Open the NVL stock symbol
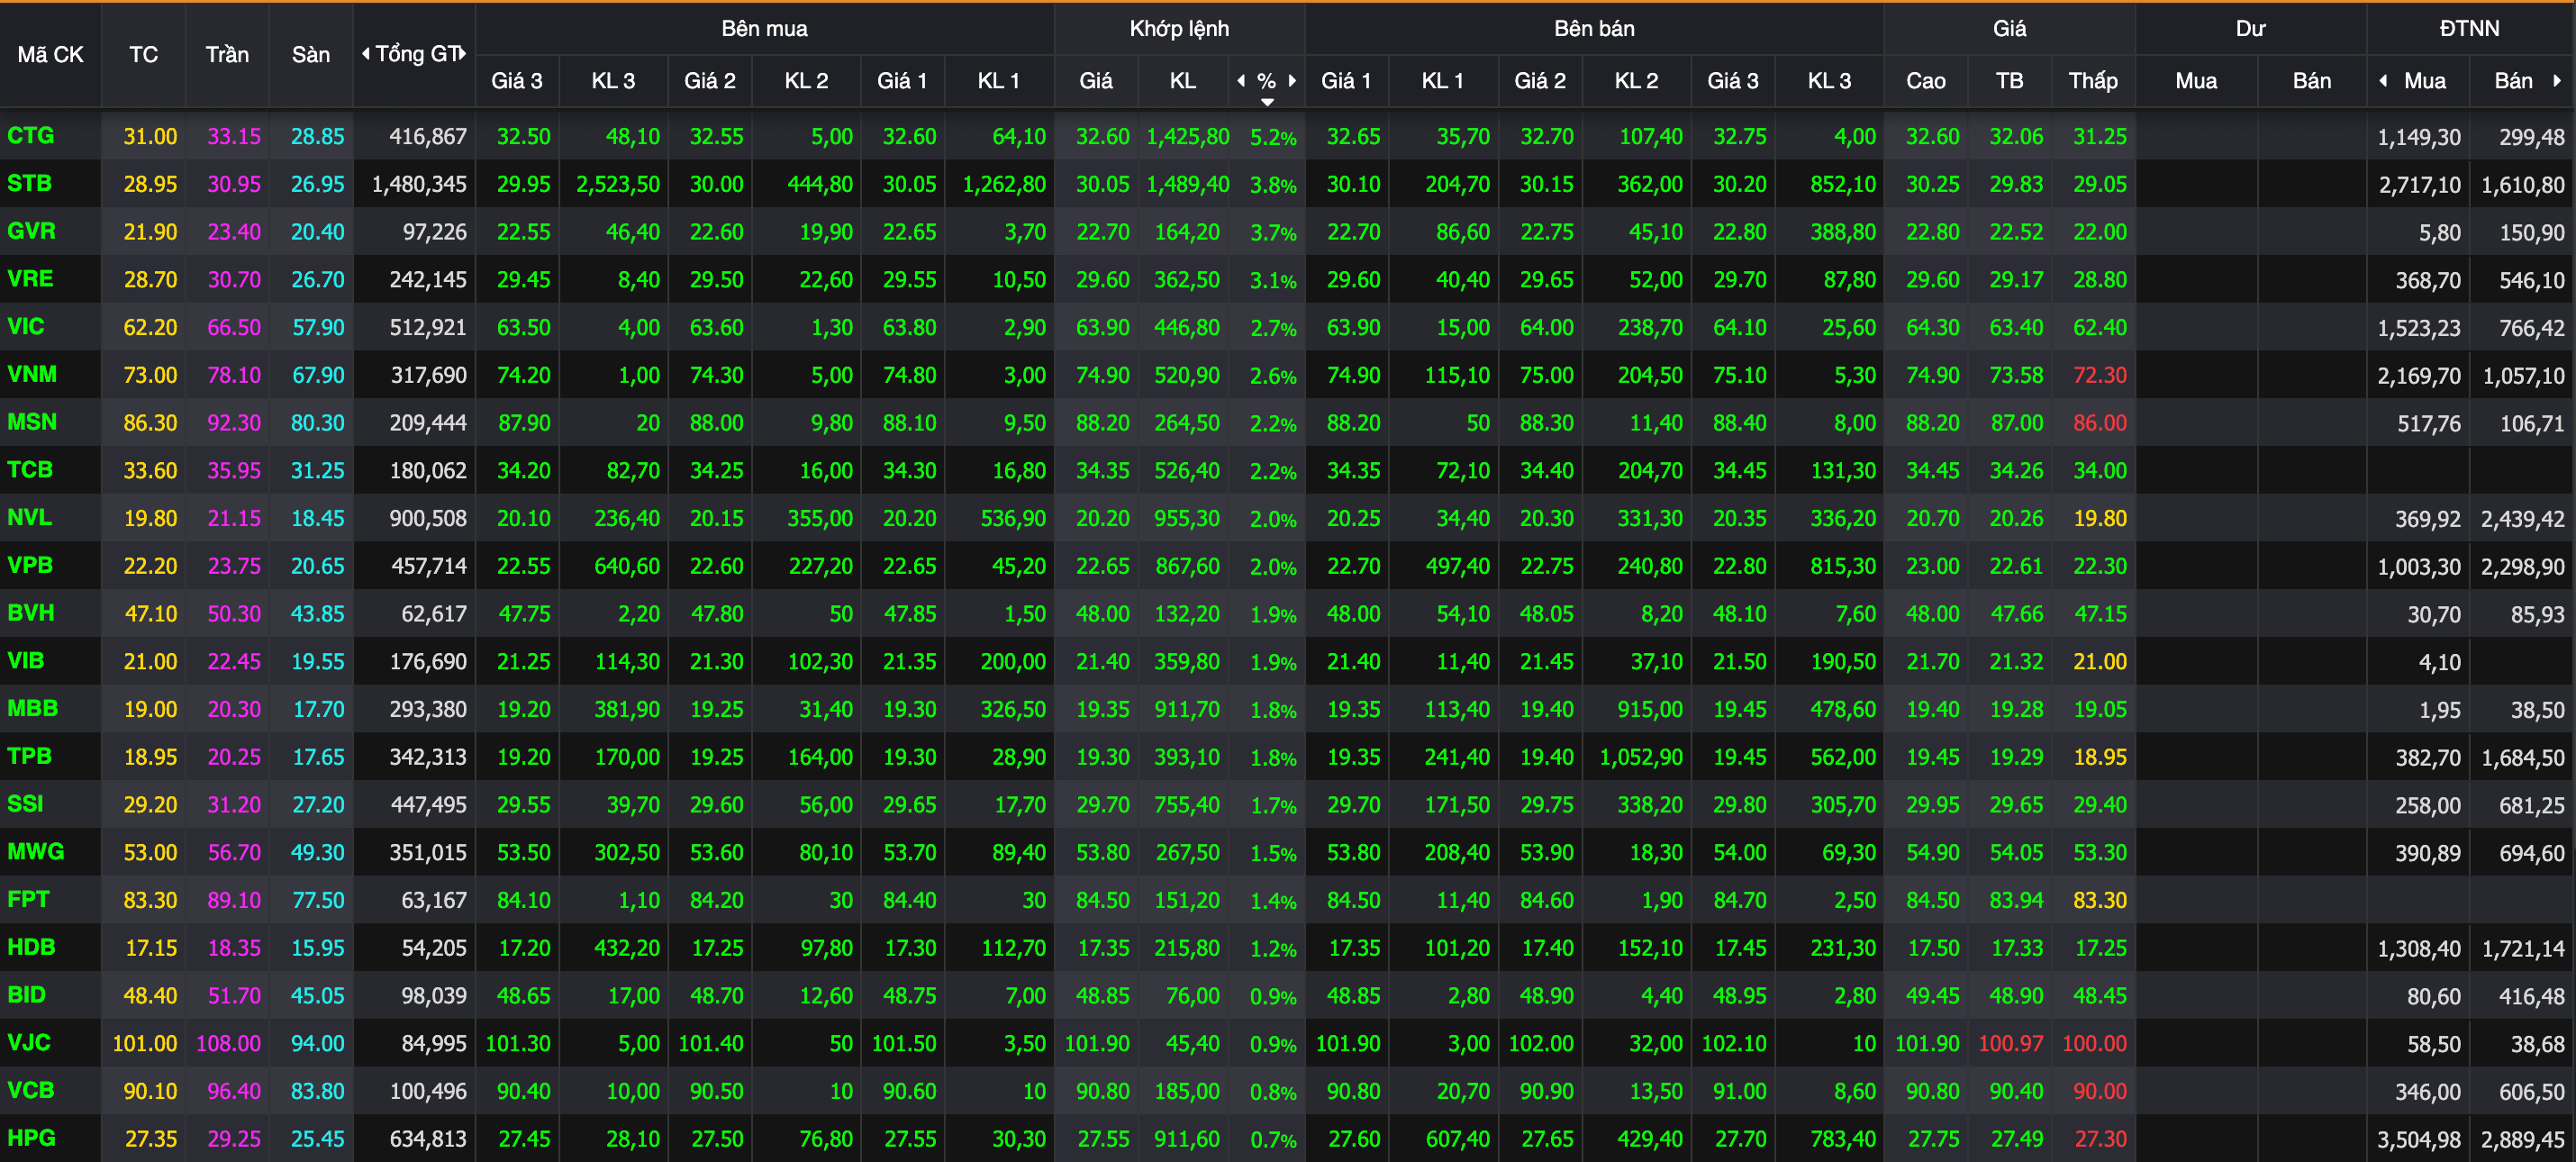The width and height of the screenshot is (2576, 1162). tap(29, 518)
